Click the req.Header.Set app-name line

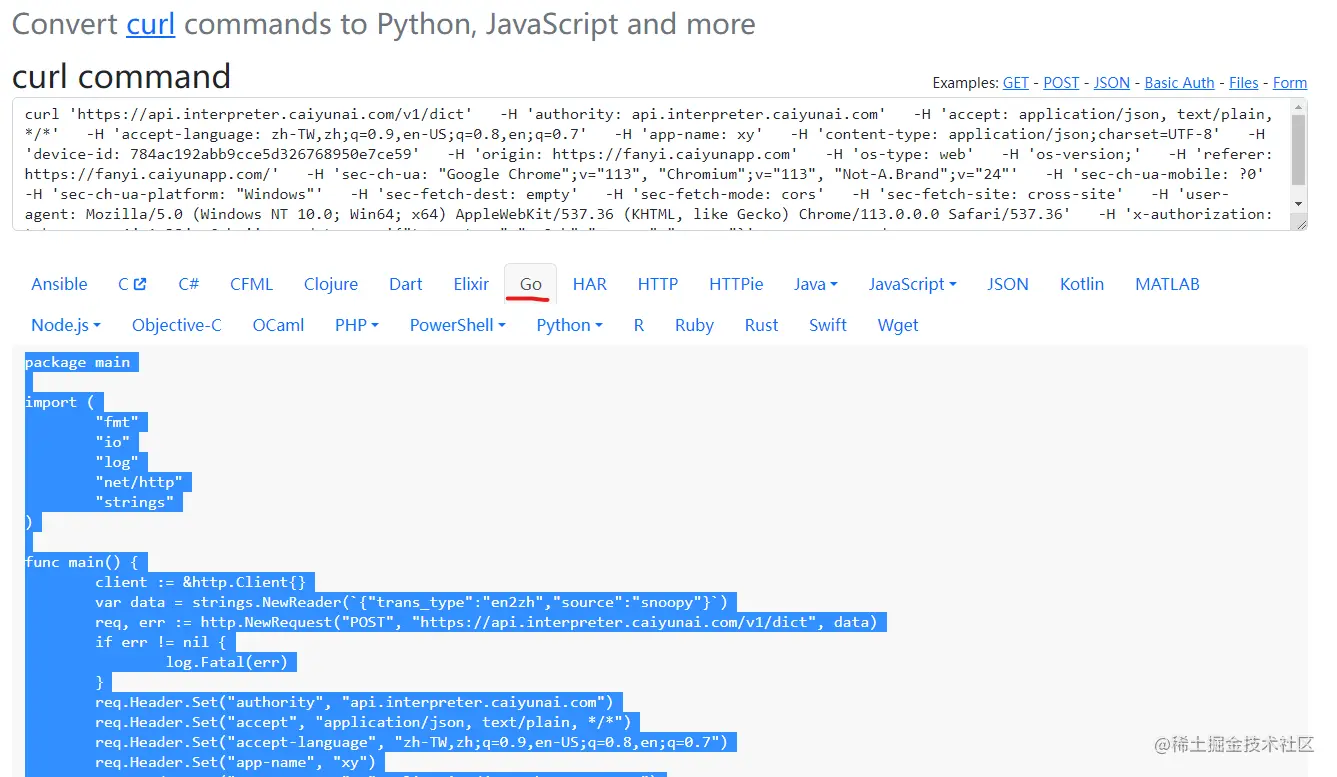[236, 762]
